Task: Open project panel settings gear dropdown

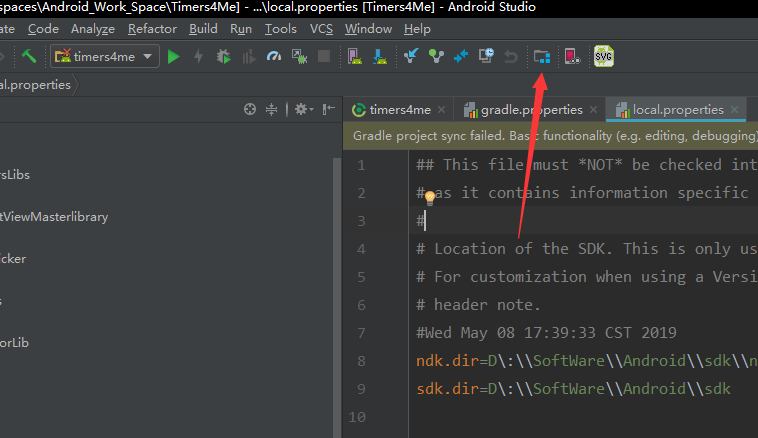Action: tap(304, 109)
